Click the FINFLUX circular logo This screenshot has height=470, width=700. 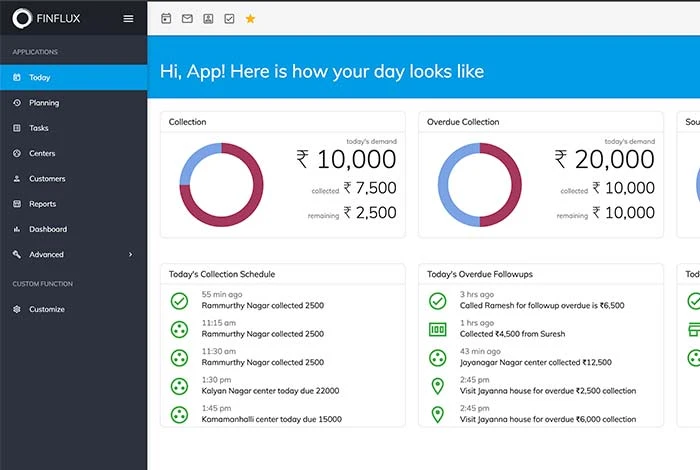(22, 18)
